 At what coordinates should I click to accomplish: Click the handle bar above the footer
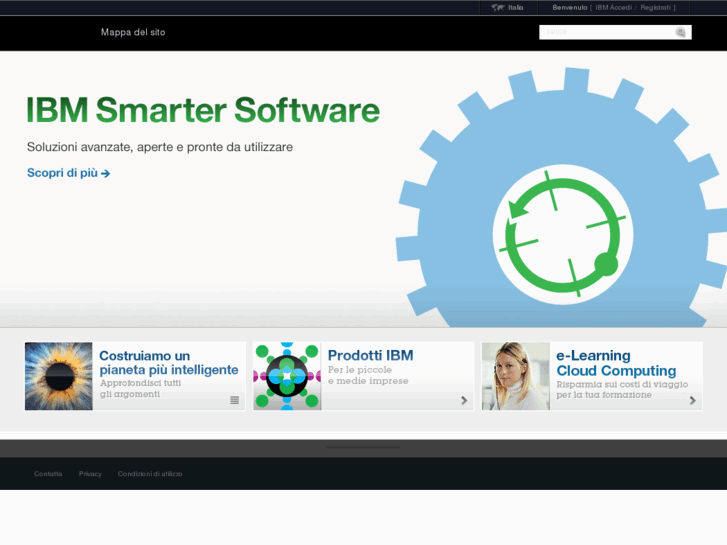pos(363,448)
